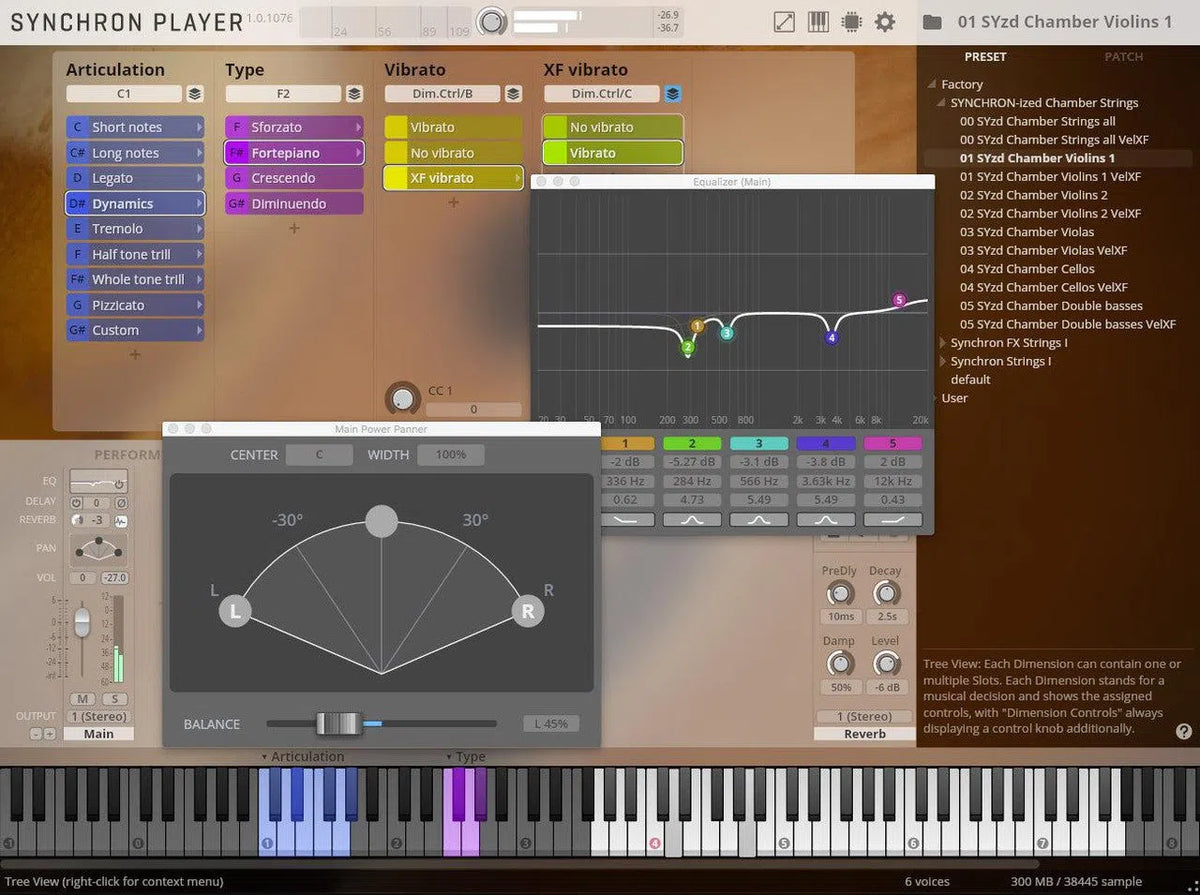Click the reverb waveform icon in mixer
Viewport: 1200px width, 895px height.
[121, 521]
